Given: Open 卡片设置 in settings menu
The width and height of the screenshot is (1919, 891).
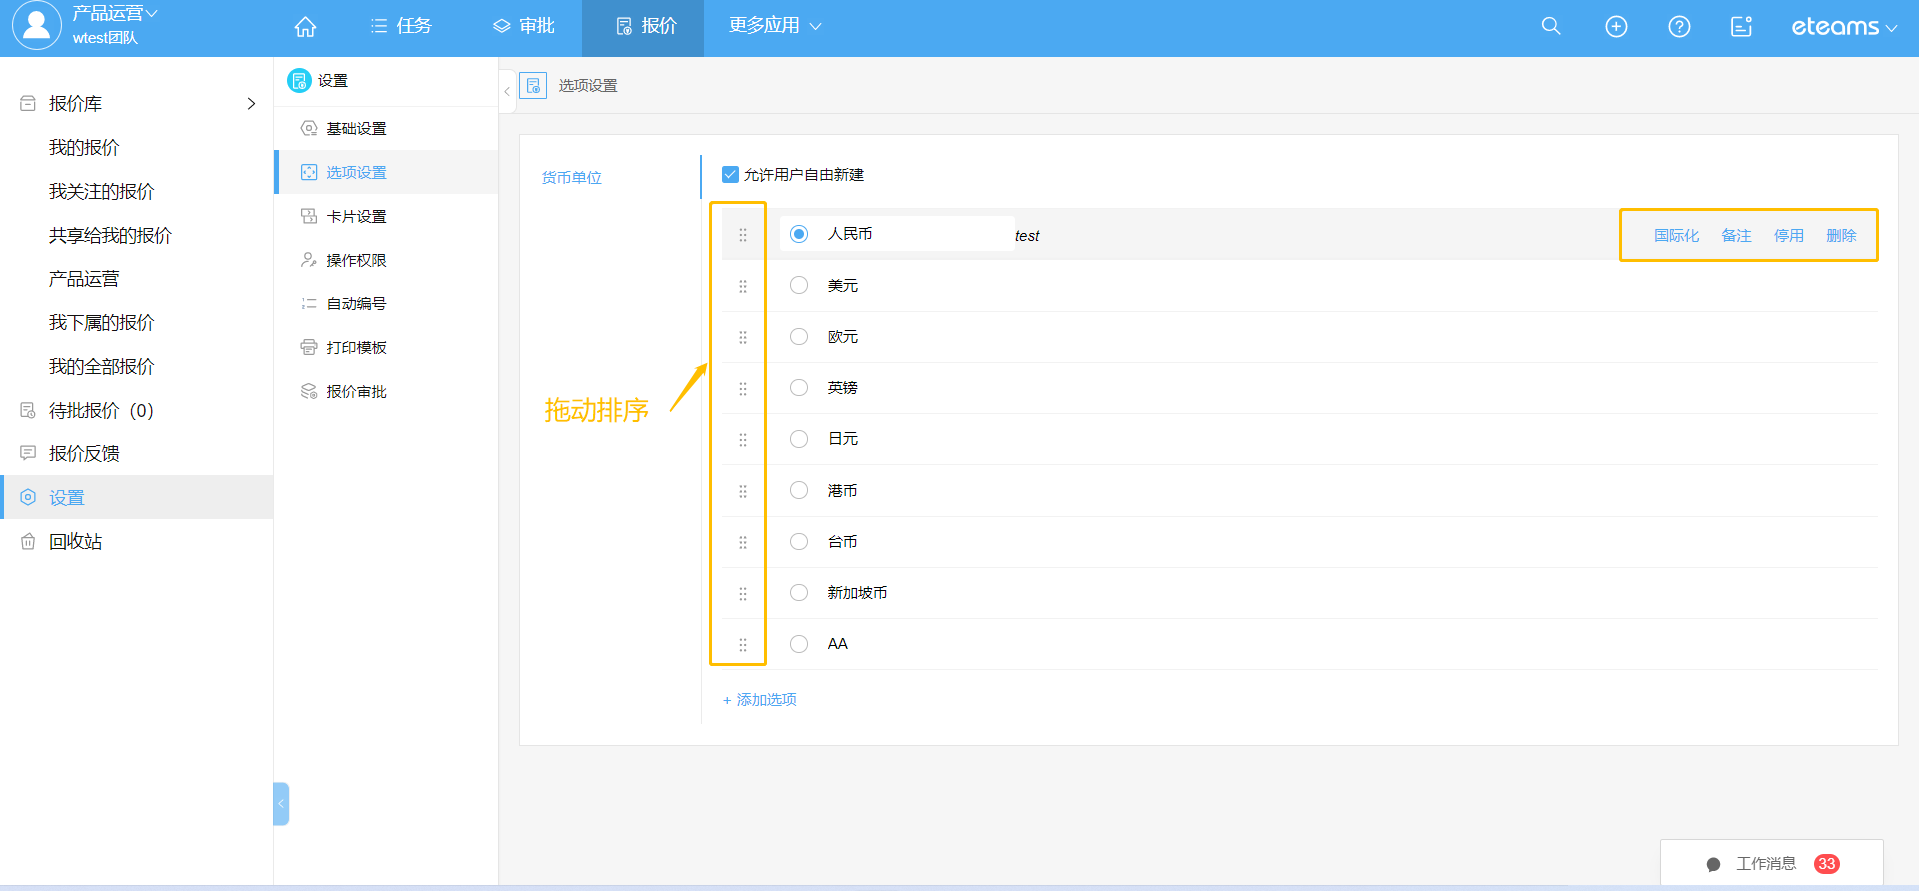Looking at the screenshot, I should pyautogui.click(x=356, y=217).
